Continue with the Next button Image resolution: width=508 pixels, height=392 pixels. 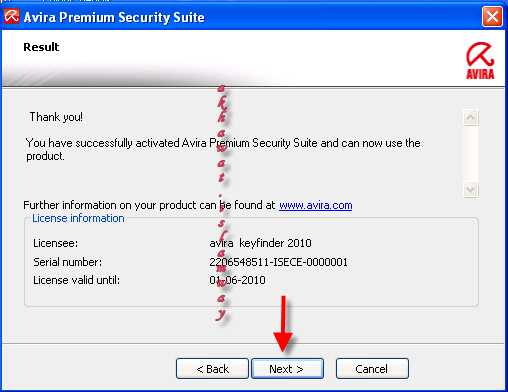click(x=287, y=369)
